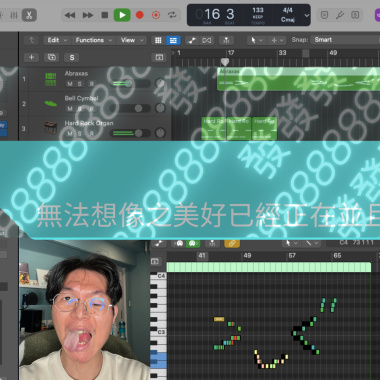Click the Hard Rock Organ track icon
The width and height of the screenshot is (380, 380).
point(51,128)
